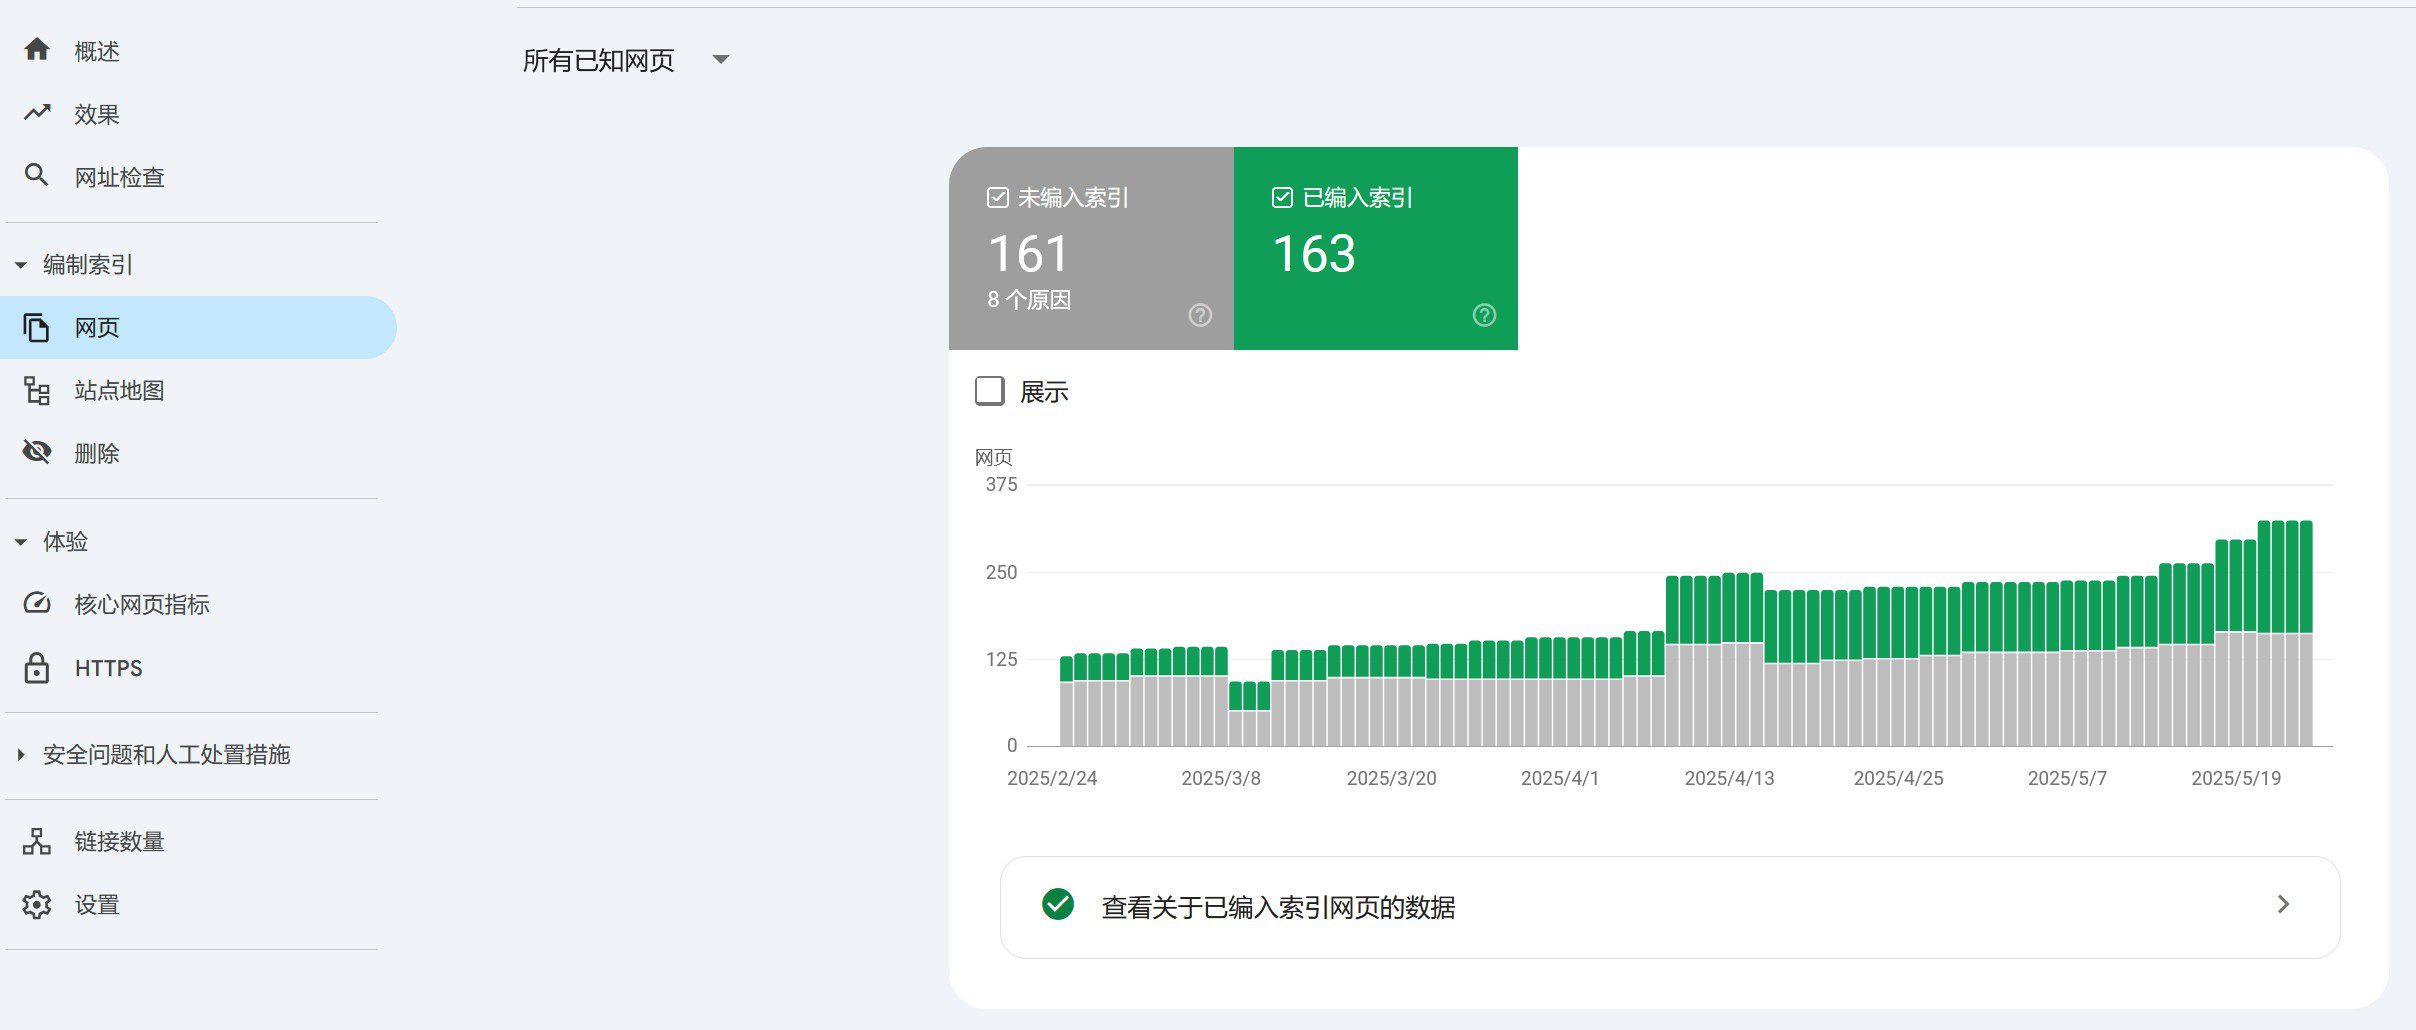Select the 网址检查 magnifier icon
The width and height of the screenshot is (2416, 1030).
(37, 176)
